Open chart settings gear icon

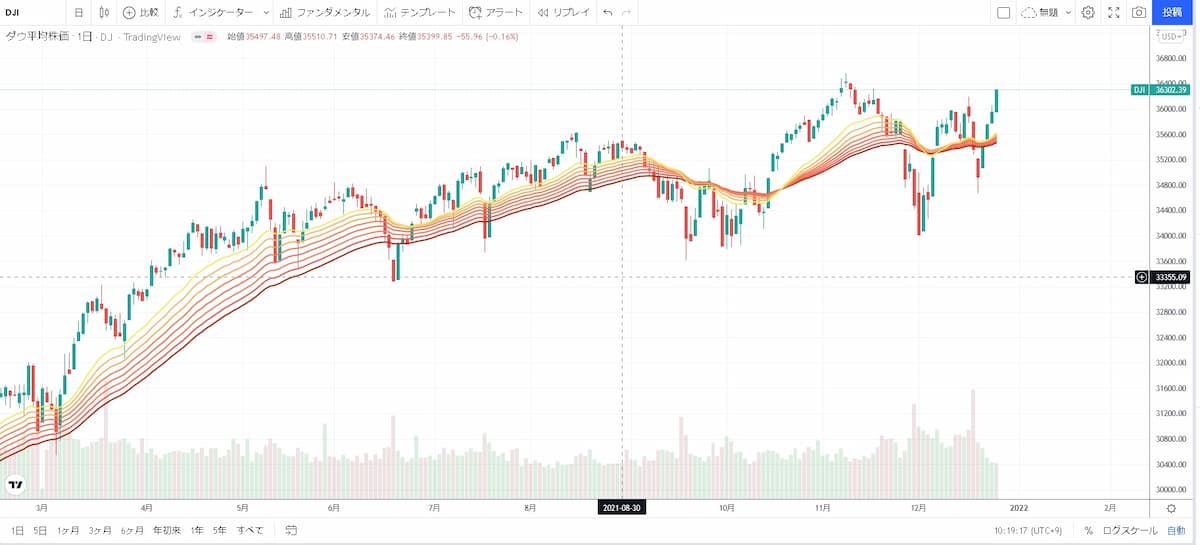(x=1088, y=13)
